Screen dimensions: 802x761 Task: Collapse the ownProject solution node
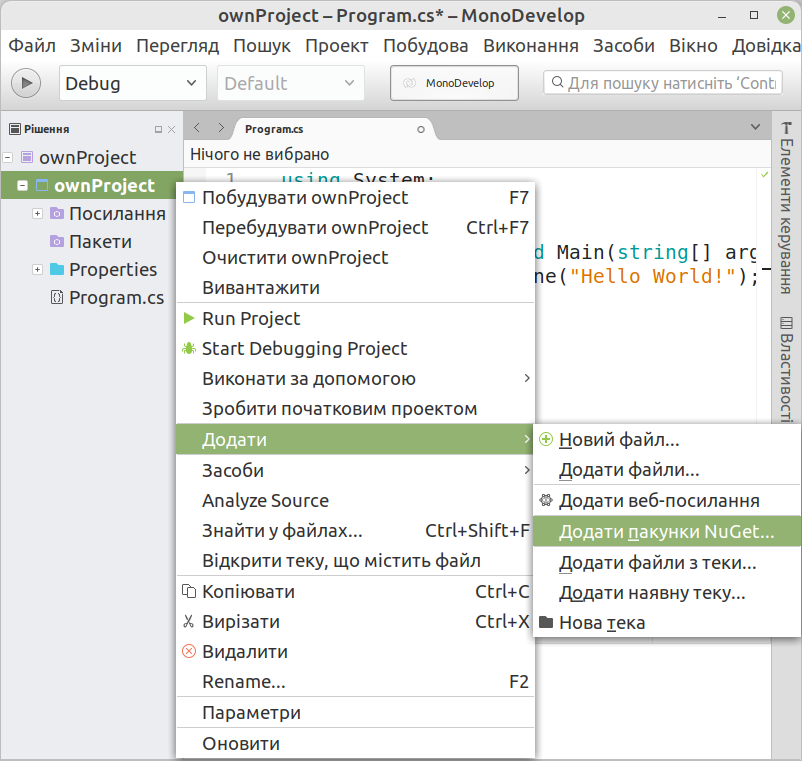8,158
